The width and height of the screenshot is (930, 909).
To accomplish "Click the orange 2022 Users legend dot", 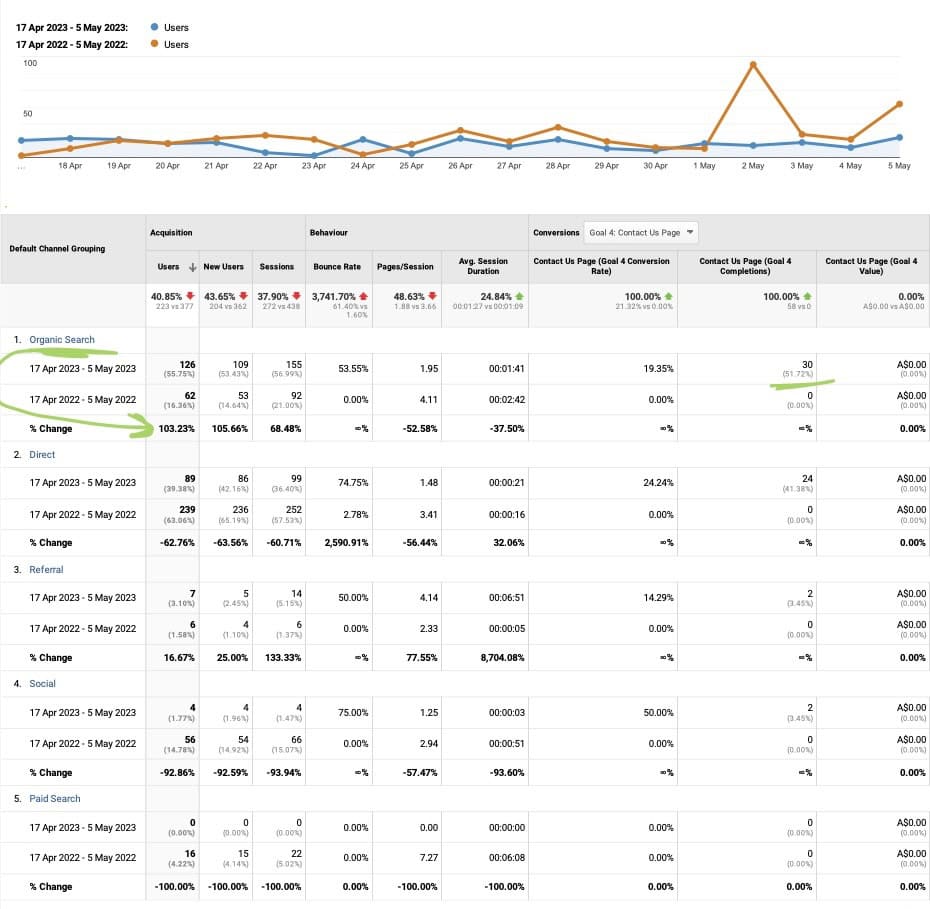I will (154, 43).
